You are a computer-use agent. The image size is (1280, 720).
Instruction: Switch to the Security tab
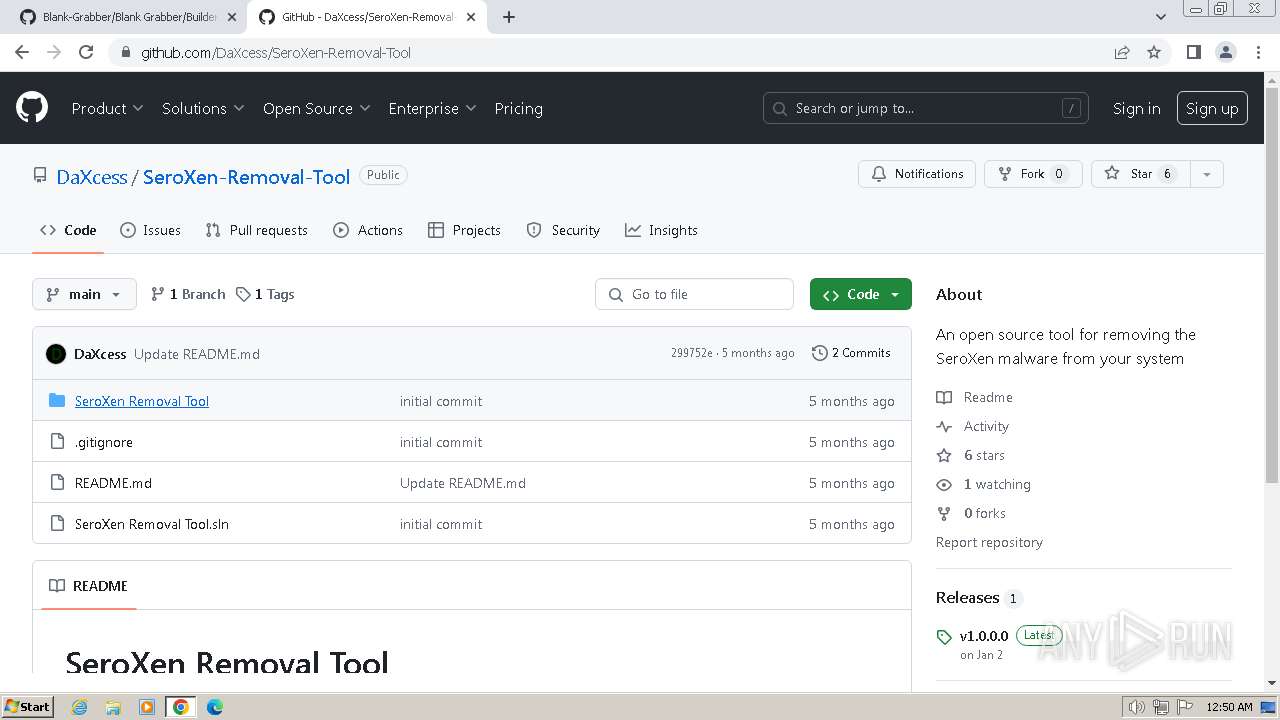[563, 230]
